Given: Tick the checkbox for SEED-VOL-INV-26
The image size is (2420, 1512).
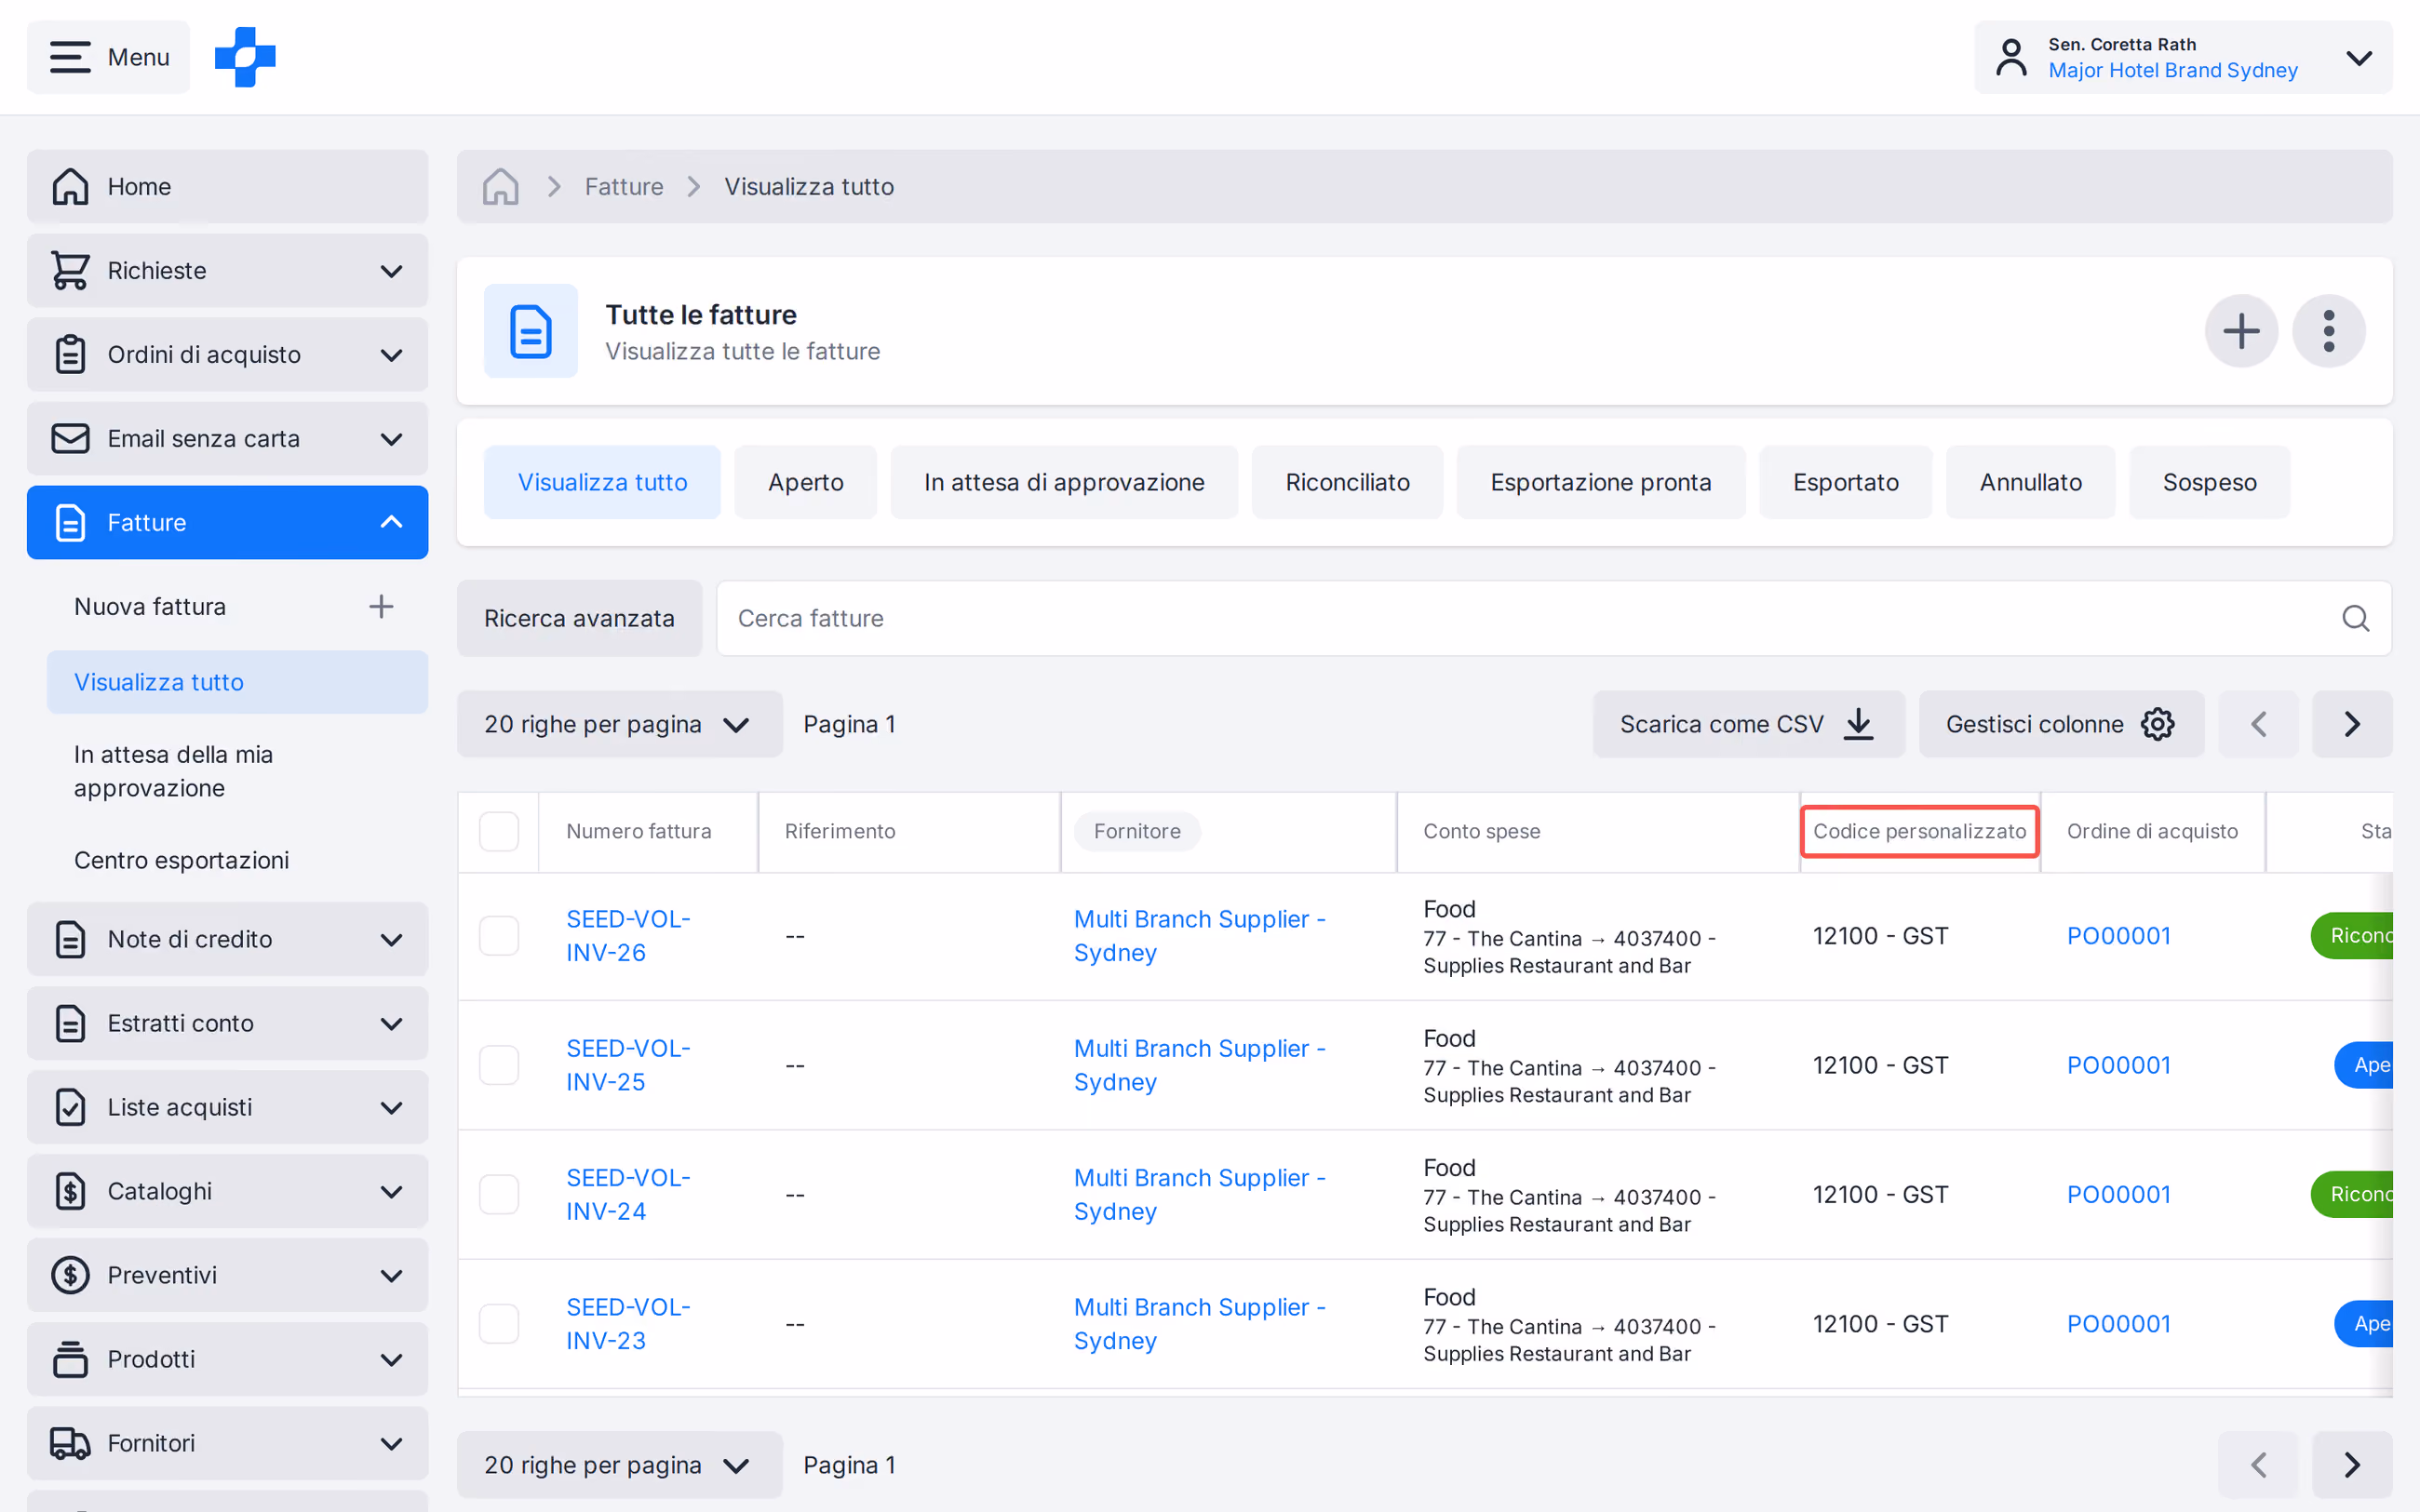Looking at the screenshot, I should coord(499,936).
